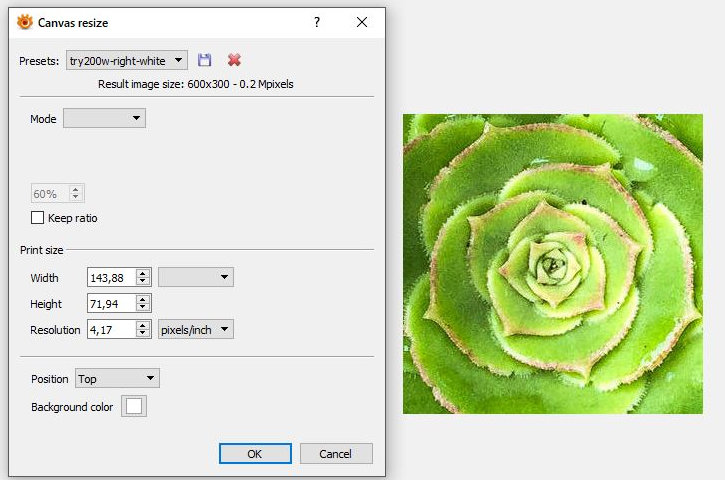Decrease the Height value using down arrow
The image size is (725, 480).
tap(143, 308)
